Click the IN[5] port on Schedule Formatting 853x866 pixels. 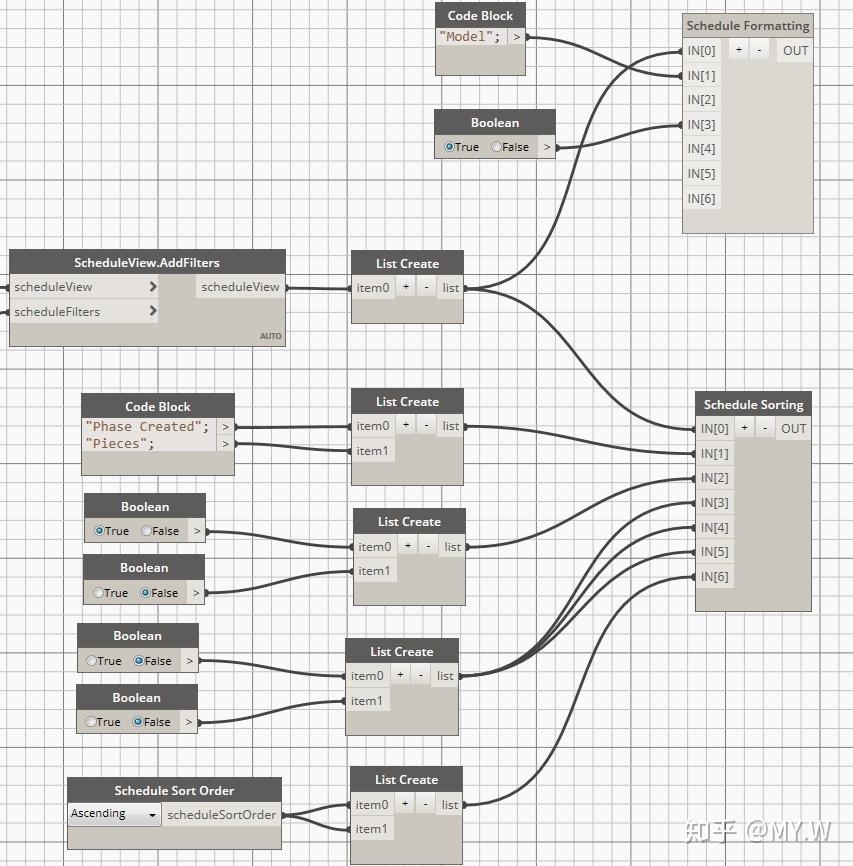click(701, 173)
